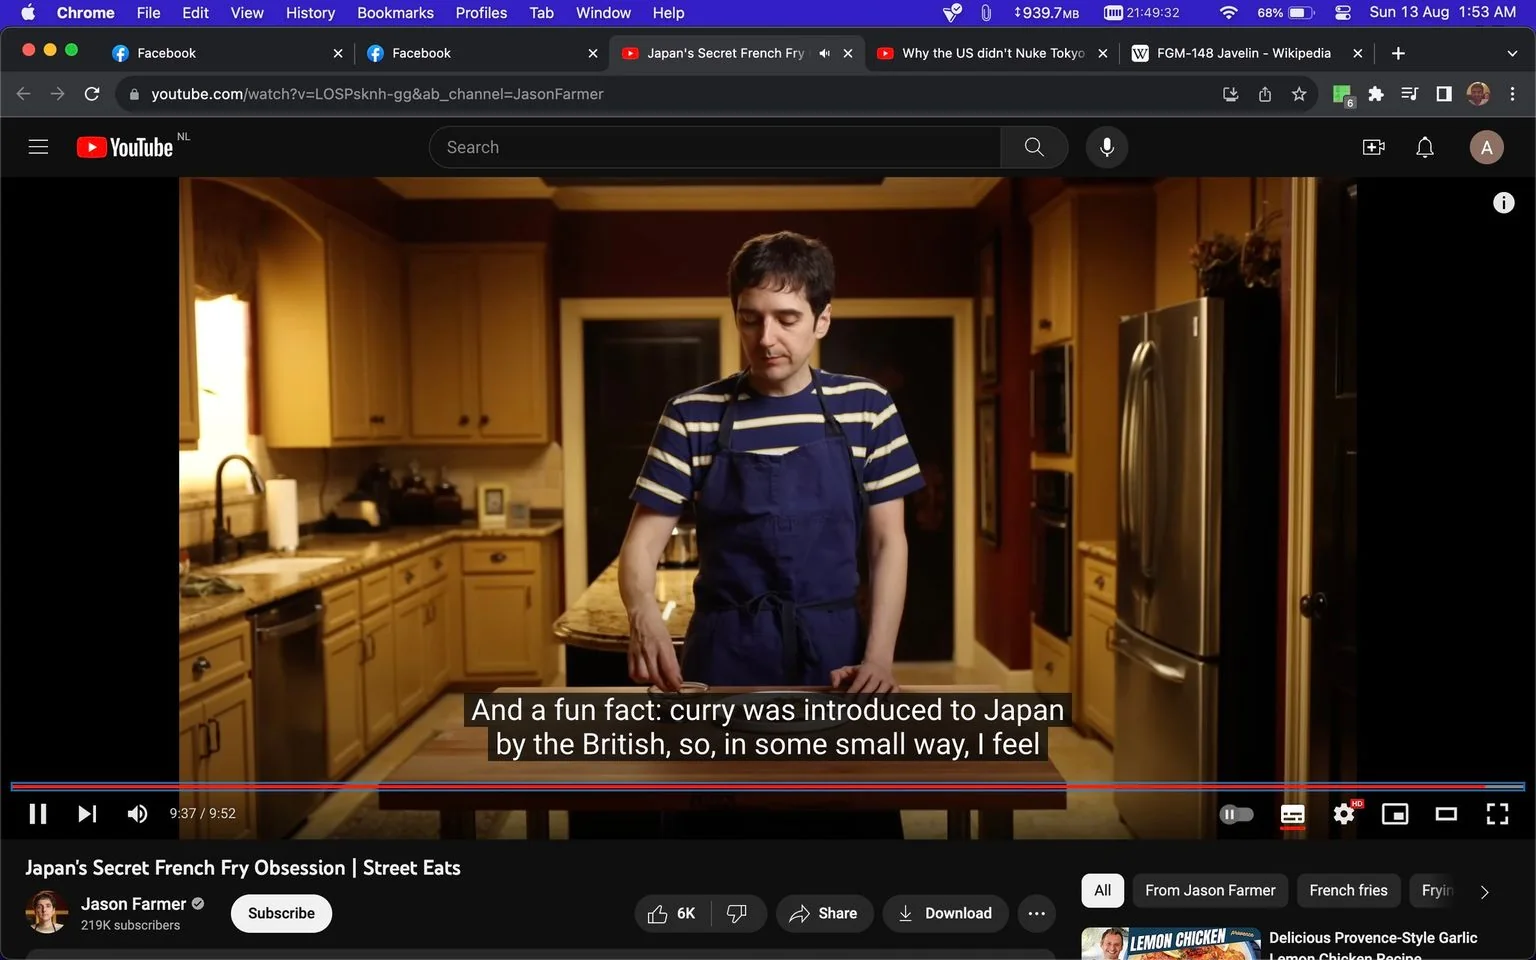The width and height of the screenshot is (1536, 960).
Task: Open the YouTube guide hamburger menu
Action: (38, 147)
